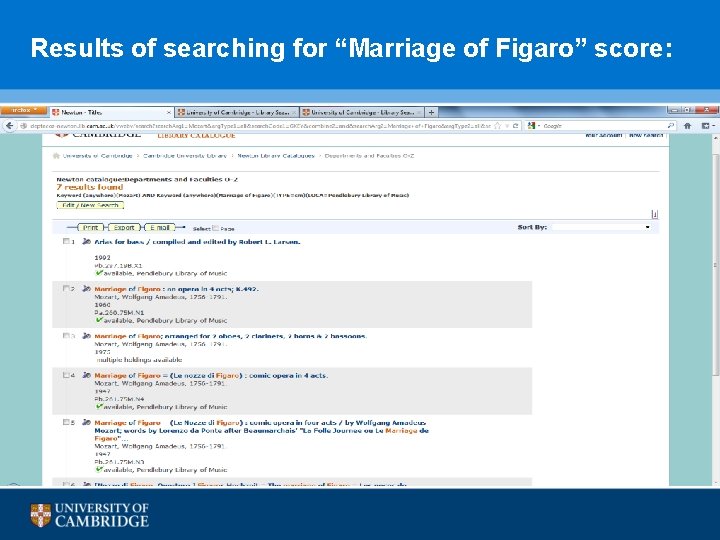The width and height of the screenshot is (720, 540).
Task: Click the My Account link
Action: (x=604, y=135)
